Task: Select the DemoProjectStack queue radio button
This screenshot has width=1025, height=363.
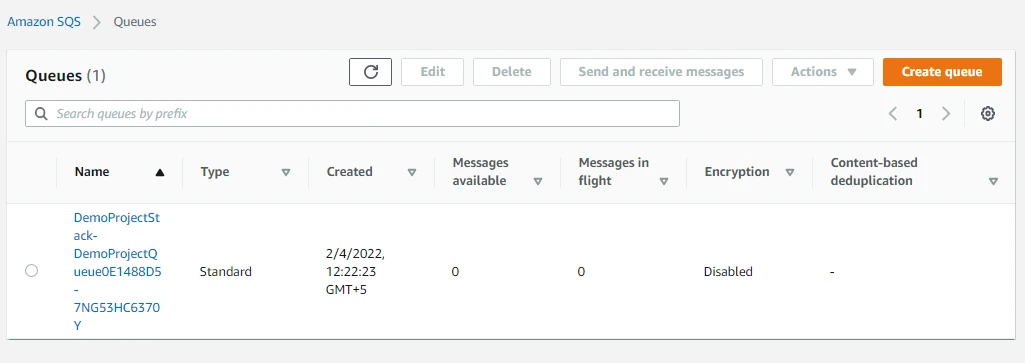Action: pos(31,271)
